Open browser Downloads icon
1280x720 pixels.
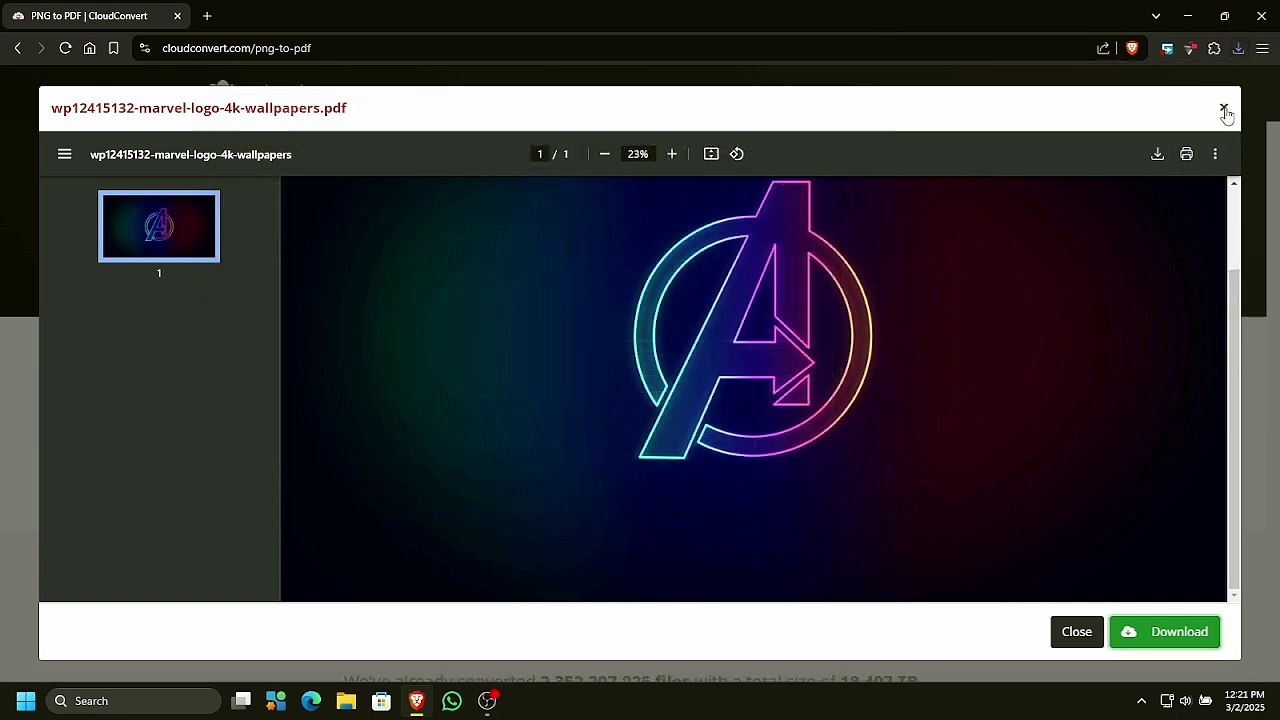point(1238,48)
